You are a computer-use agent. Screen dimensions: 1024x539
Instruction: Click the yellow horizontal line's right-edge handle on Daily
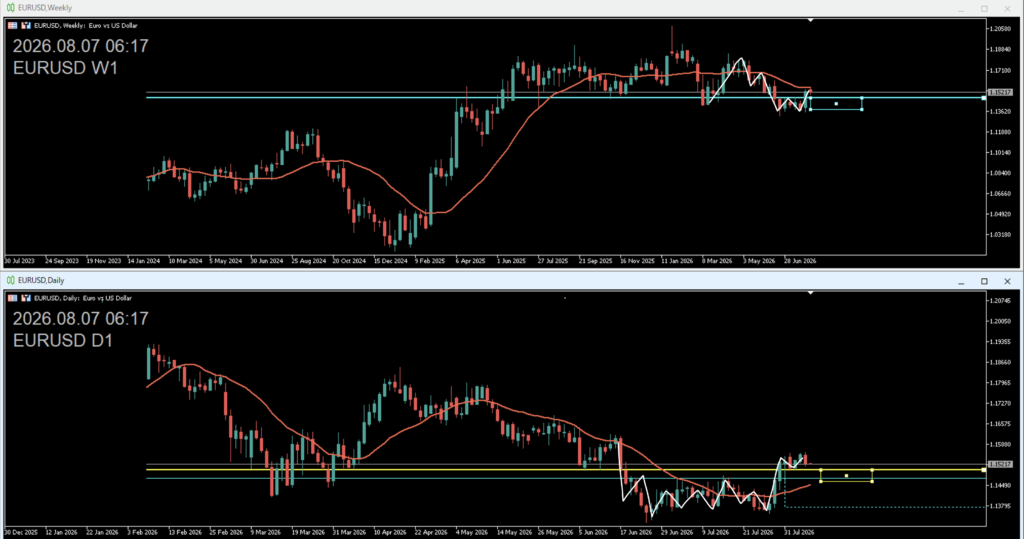pyautogui.click(x=984, y=470)
